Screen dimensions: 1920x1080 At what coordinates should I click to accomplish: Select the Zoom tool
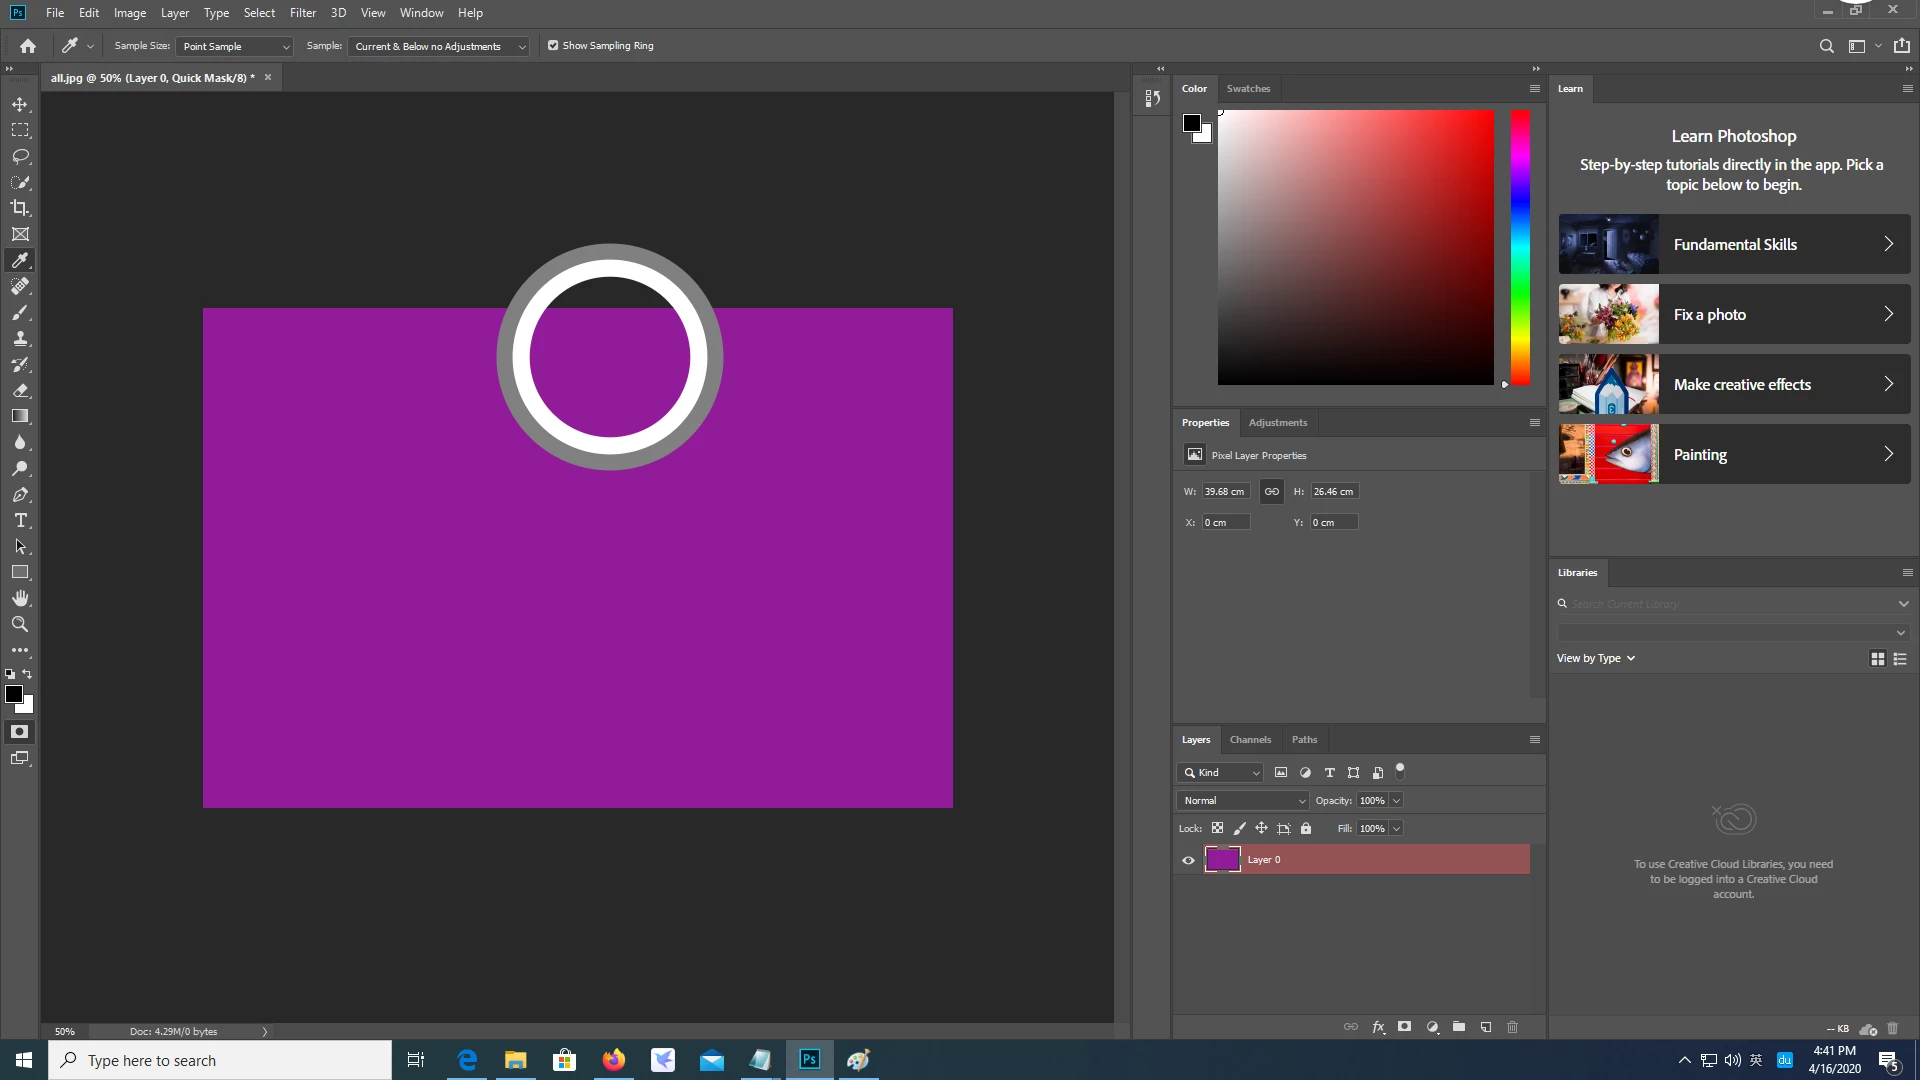20,624
